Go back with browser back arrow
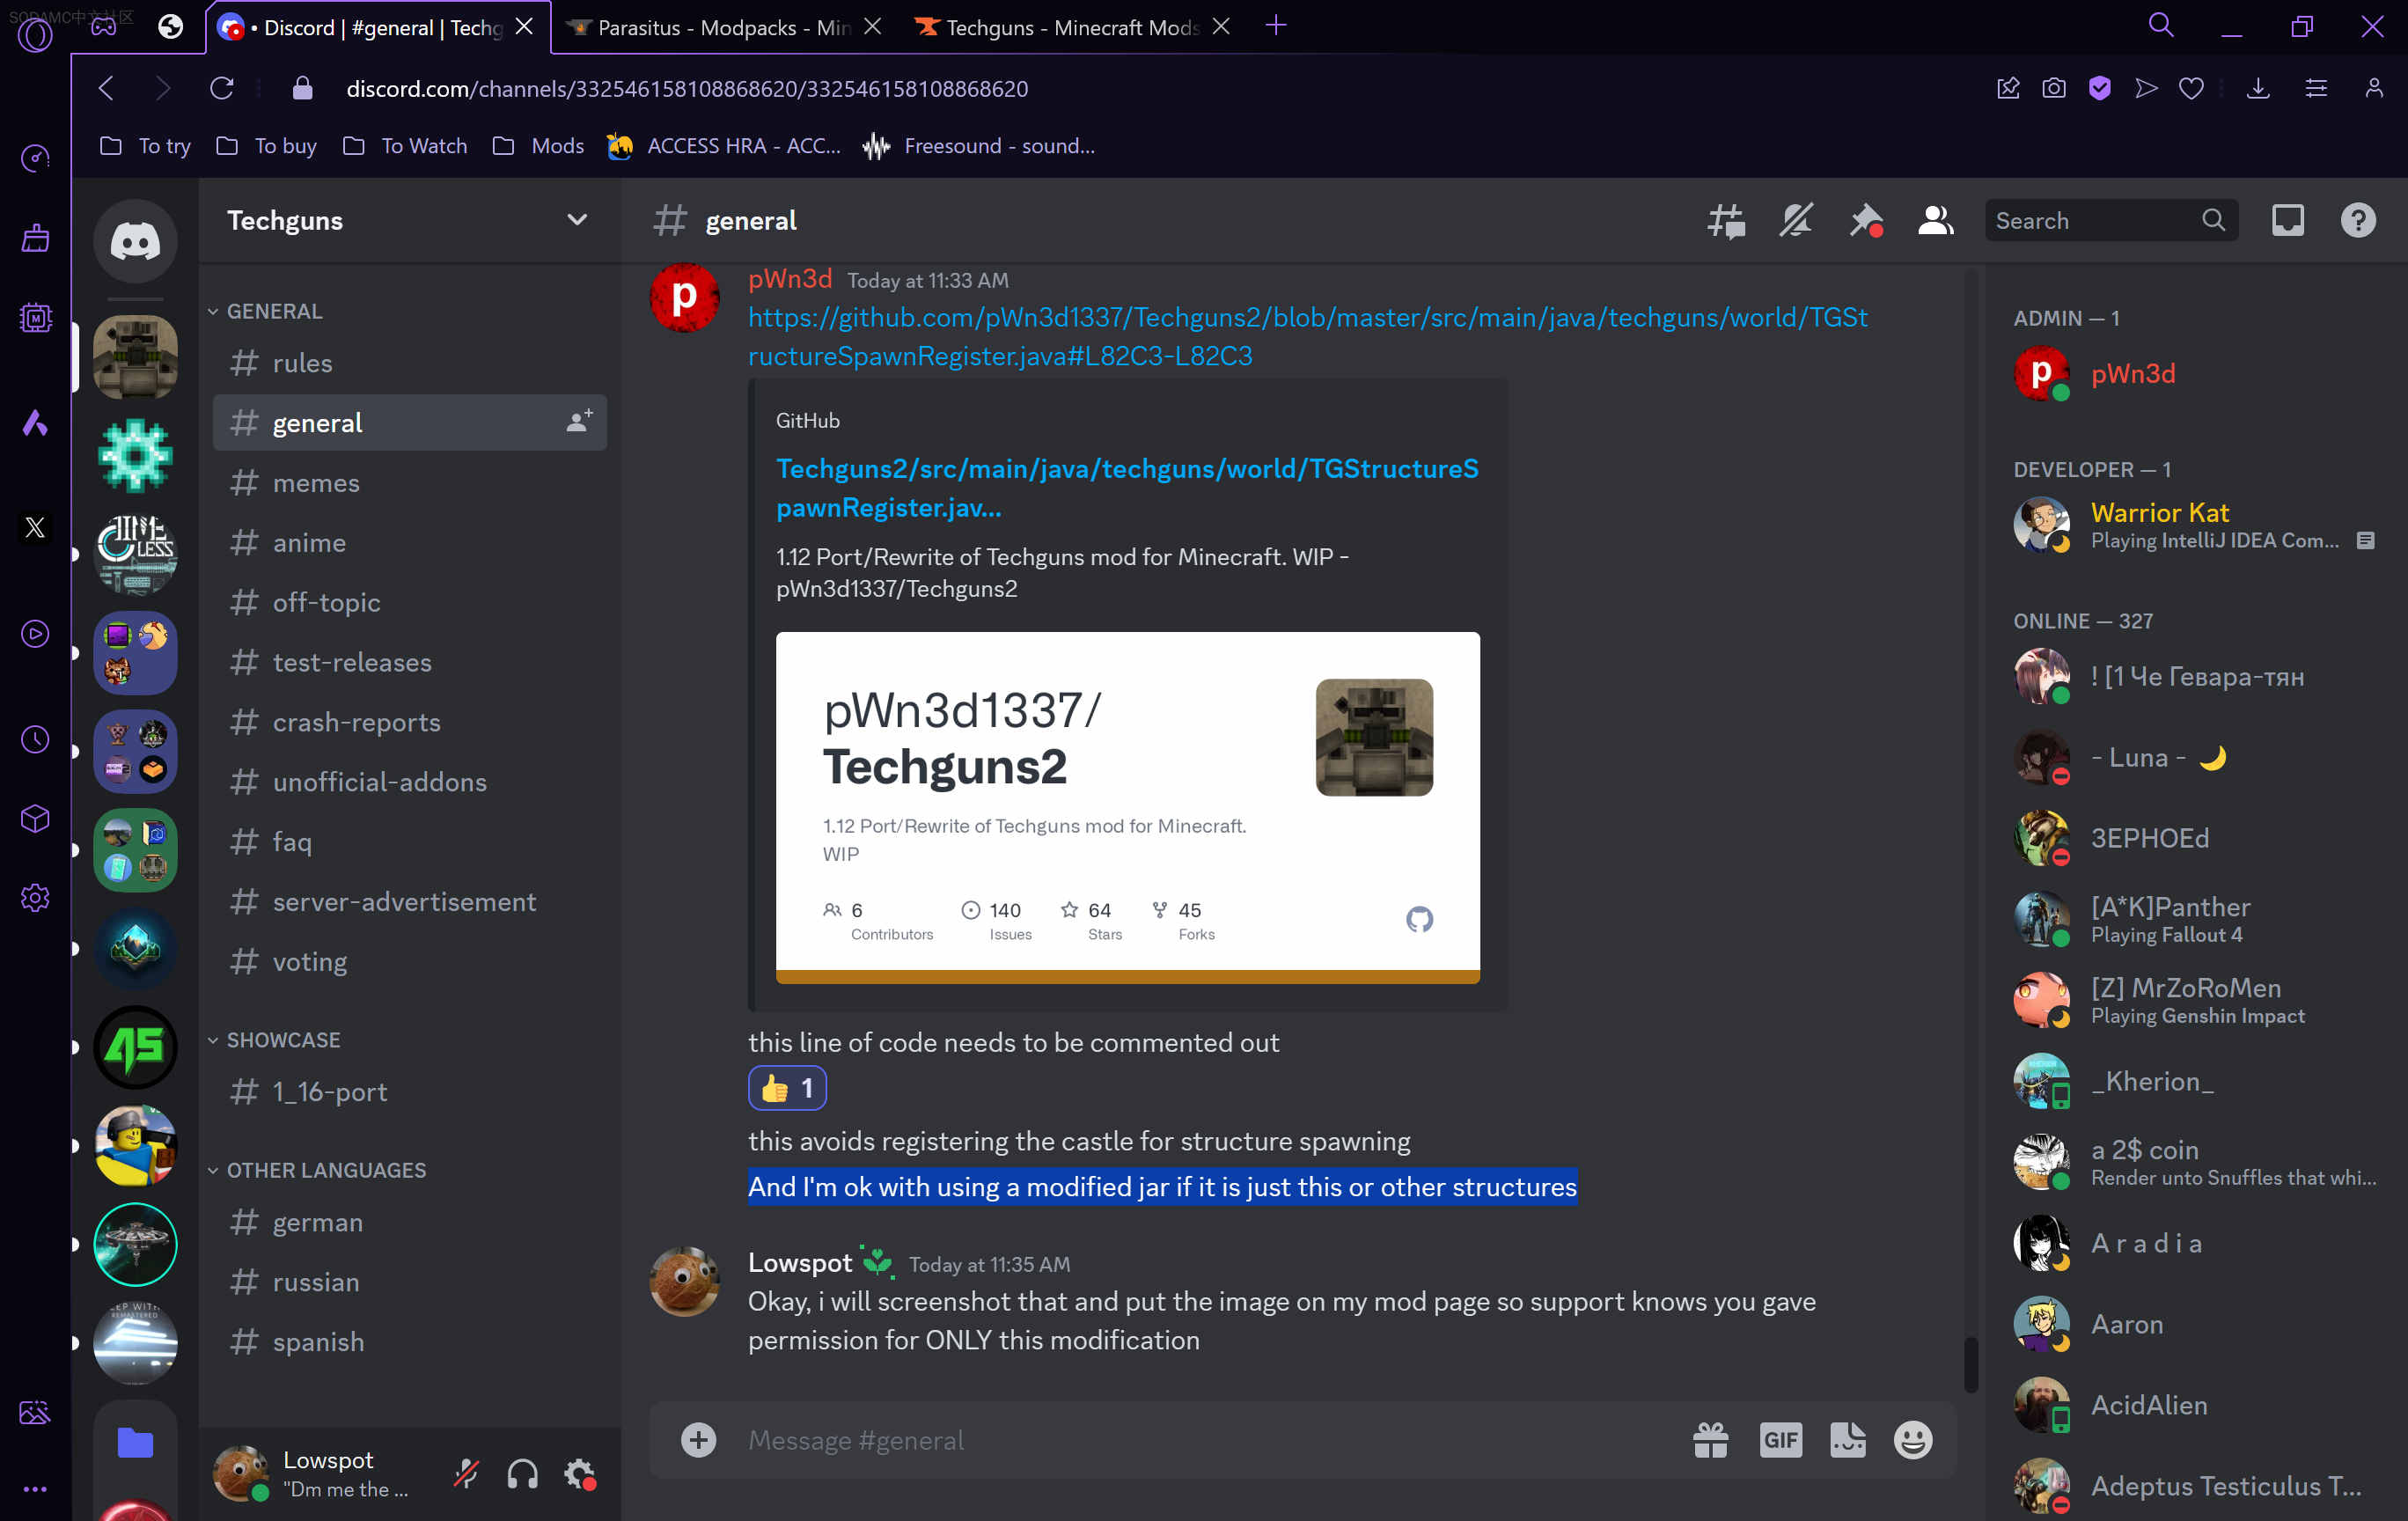This screenshot has width=2408, height=1521. 106,88
